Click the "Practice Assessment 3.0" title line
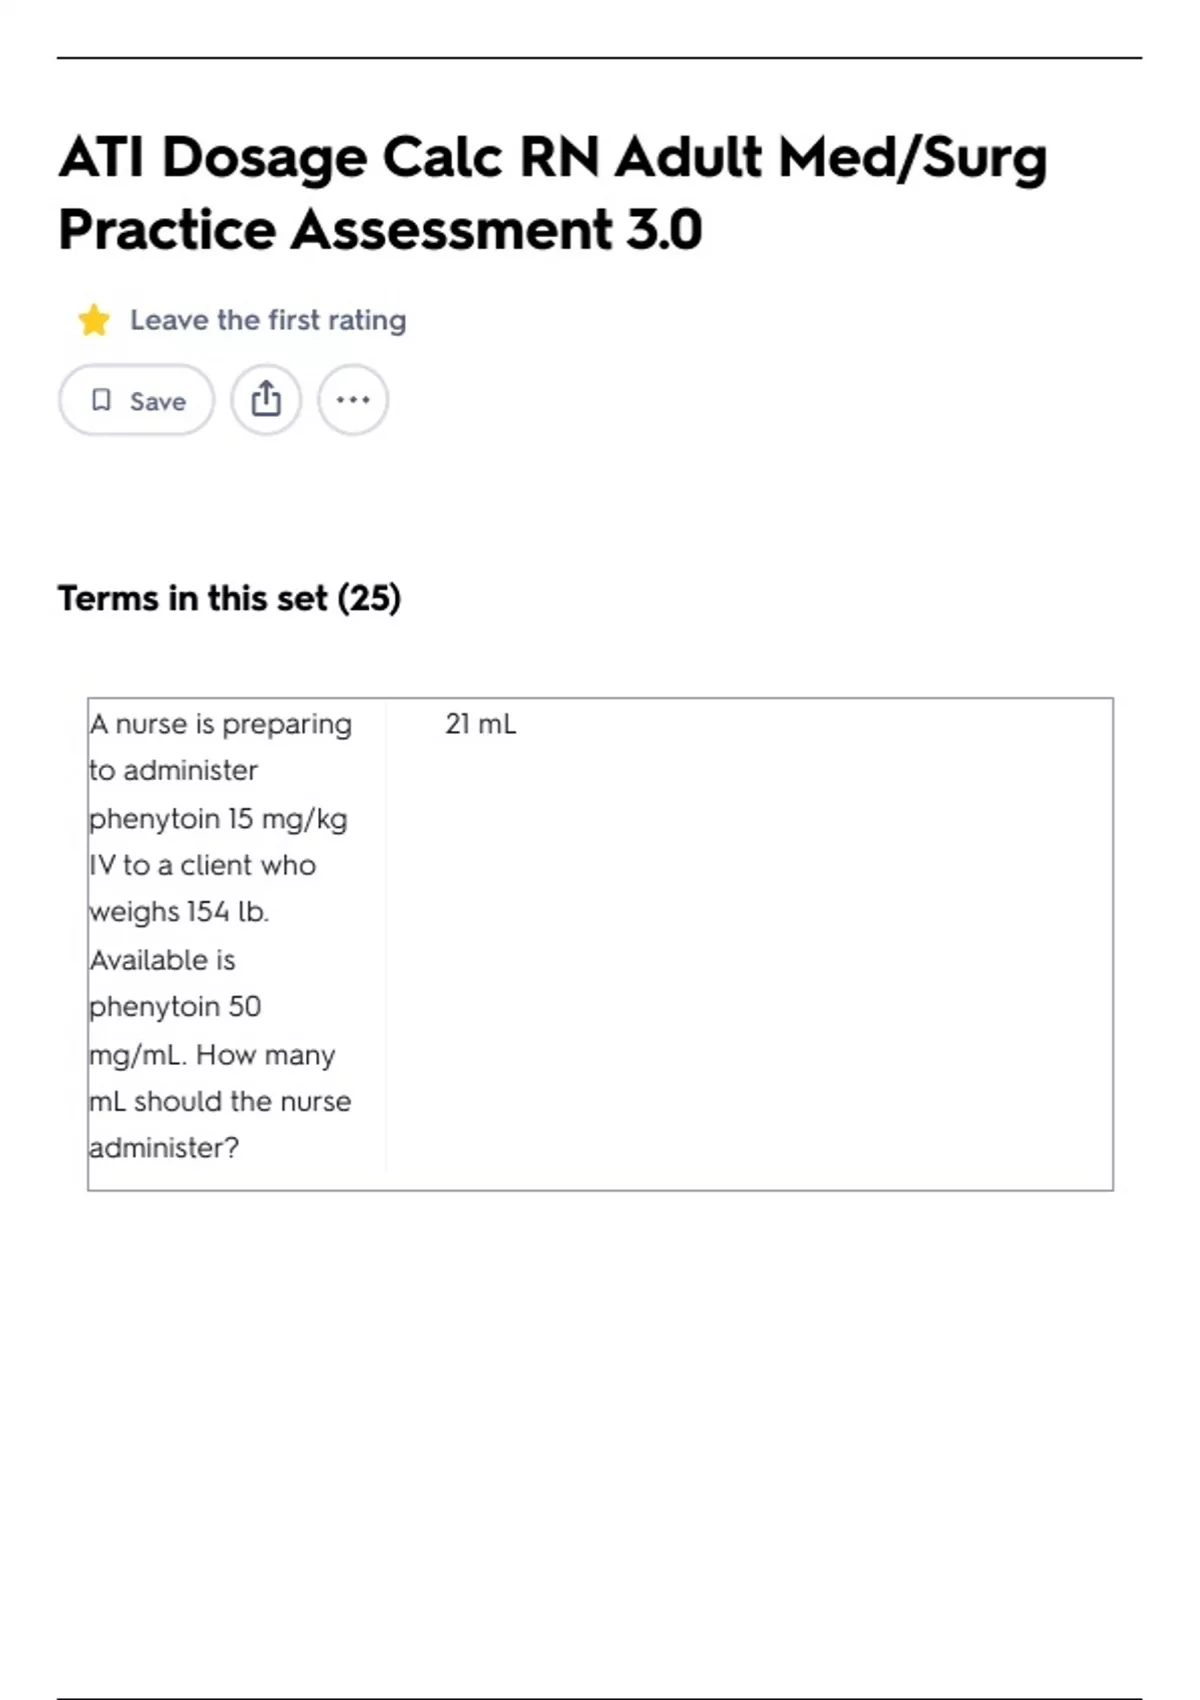Viewport: 1200px width, 1700px height. pyautogui.click(x=380, y=230)
